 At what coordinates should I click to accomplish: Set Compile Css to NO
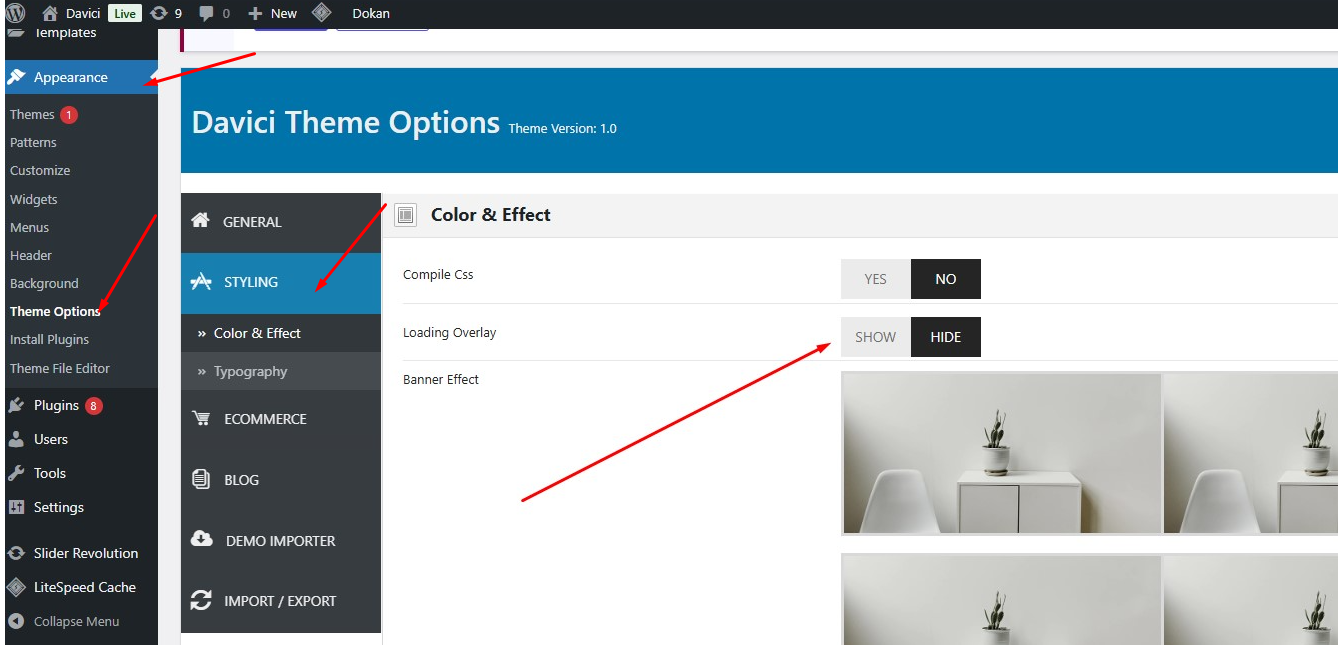[946, 279]
